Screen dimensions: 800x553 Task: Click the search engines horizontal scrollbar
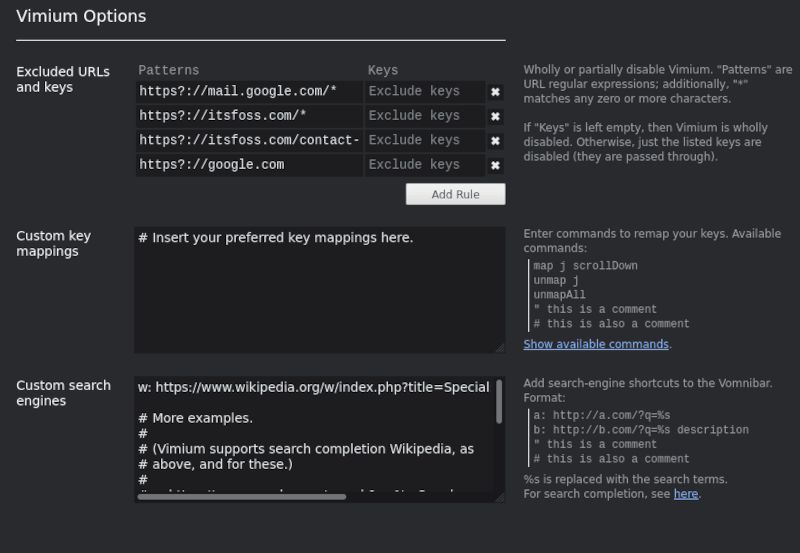tap(242, 497)
